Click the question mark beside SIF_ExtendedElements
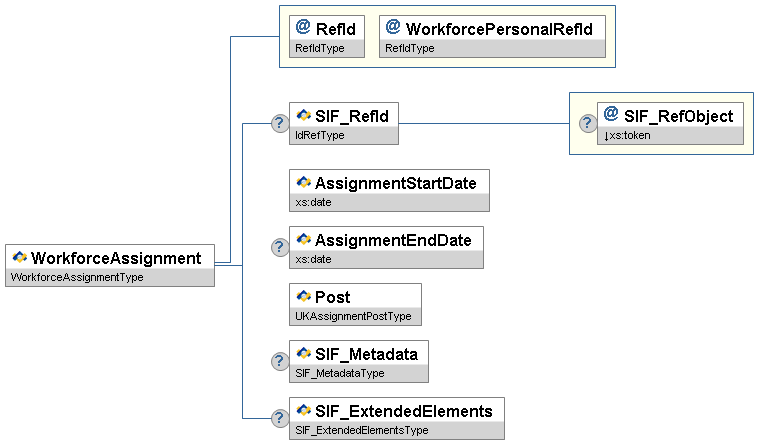 (x=280, y=418)
